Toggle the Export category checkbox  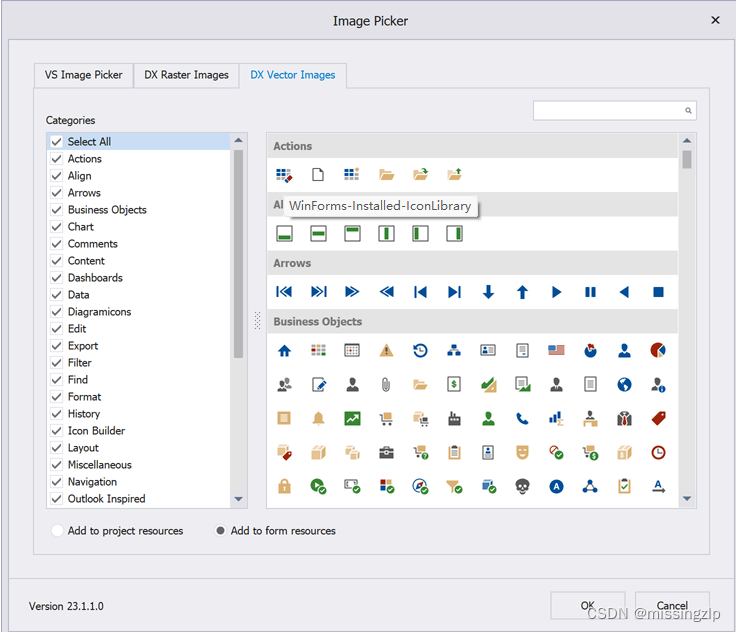tap(56, 346)
